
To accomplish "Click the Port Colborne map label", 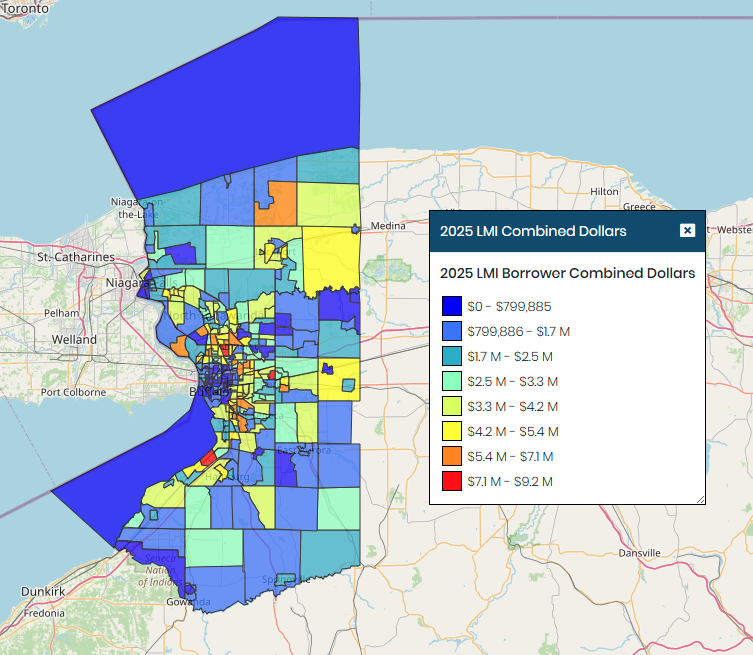I will tap(73, 392).
